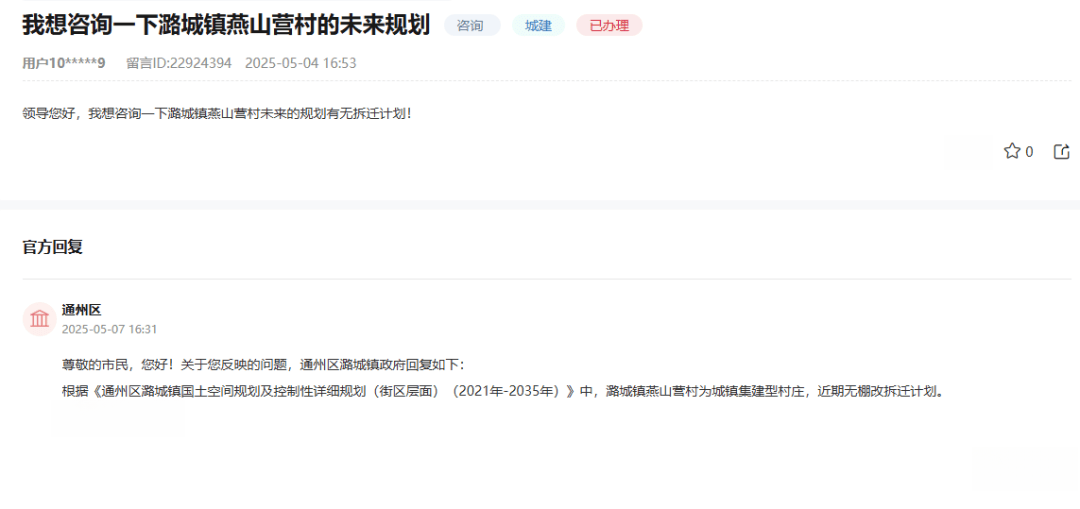This screenshot has width=1080, height=509.
Task: Select the 咨询 tag
Action: tap(472, 25)
